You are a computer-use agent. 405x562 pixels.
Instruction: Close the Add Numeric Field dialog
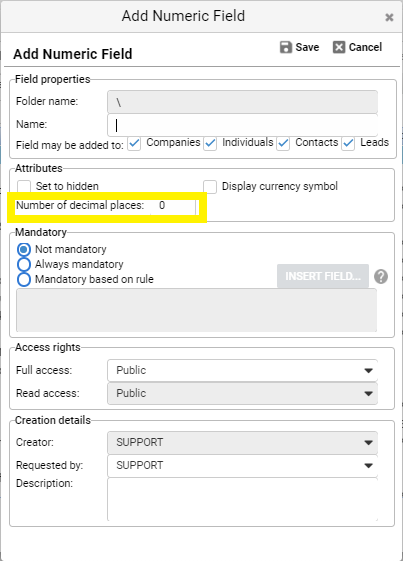pos(389,17)
